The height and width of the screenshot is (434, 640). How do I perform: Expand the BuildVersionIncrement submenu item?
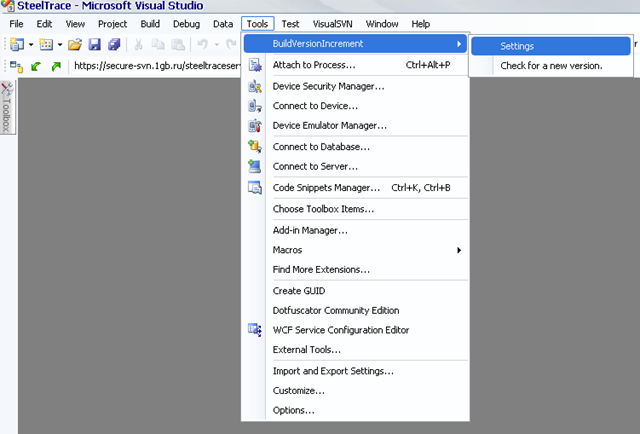point(355,44)
